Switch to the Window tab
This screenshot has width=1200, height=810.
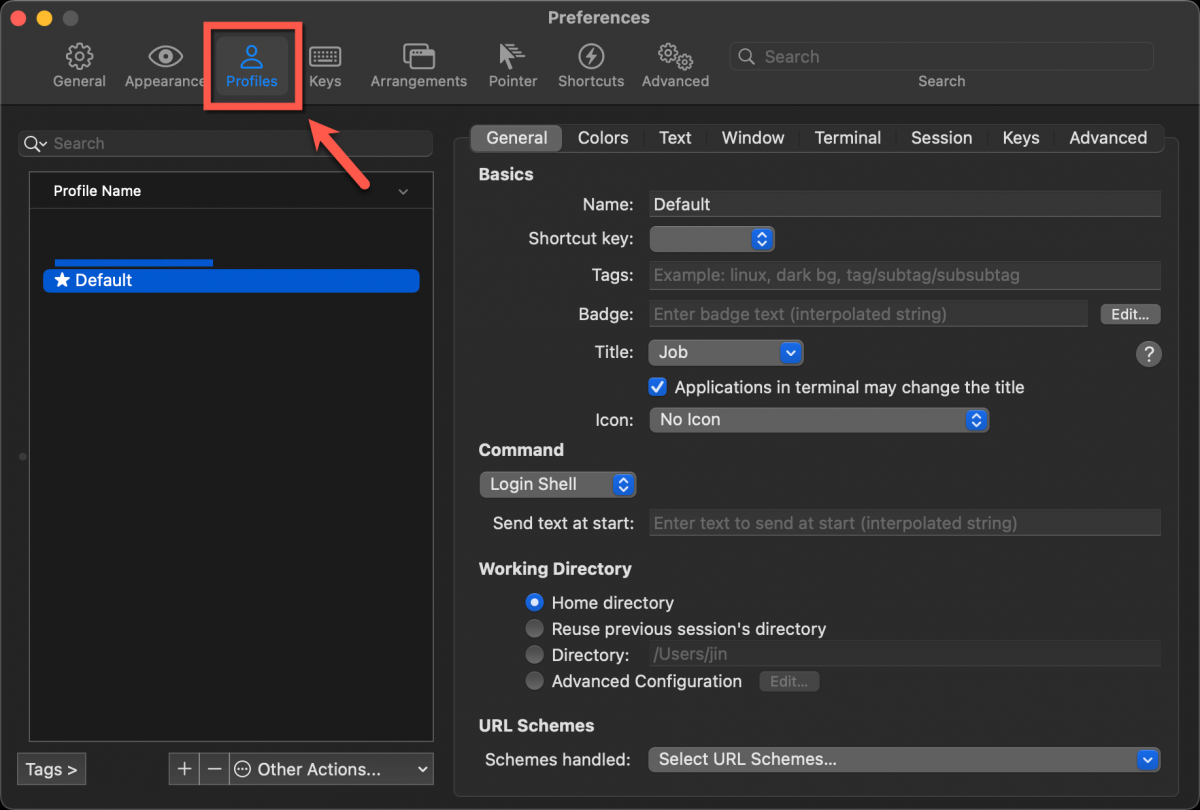753,138
